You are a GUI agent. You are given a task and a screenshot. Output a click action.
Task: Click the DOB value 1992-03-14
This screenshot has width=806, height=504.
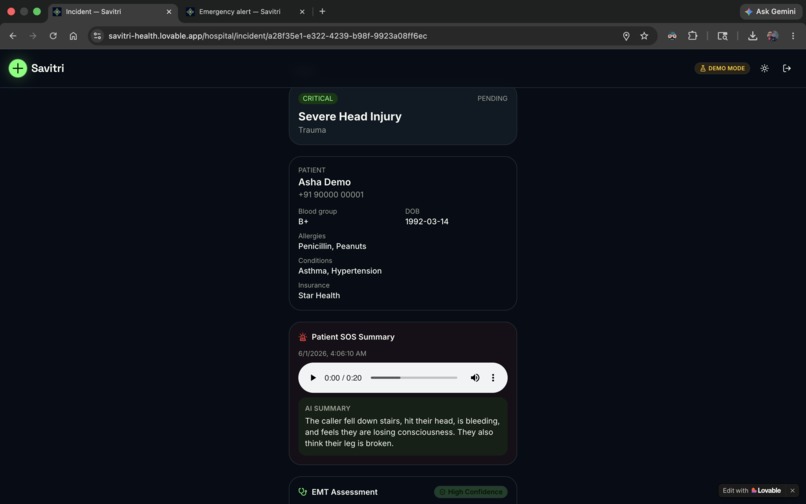click(x=427, y=222)
